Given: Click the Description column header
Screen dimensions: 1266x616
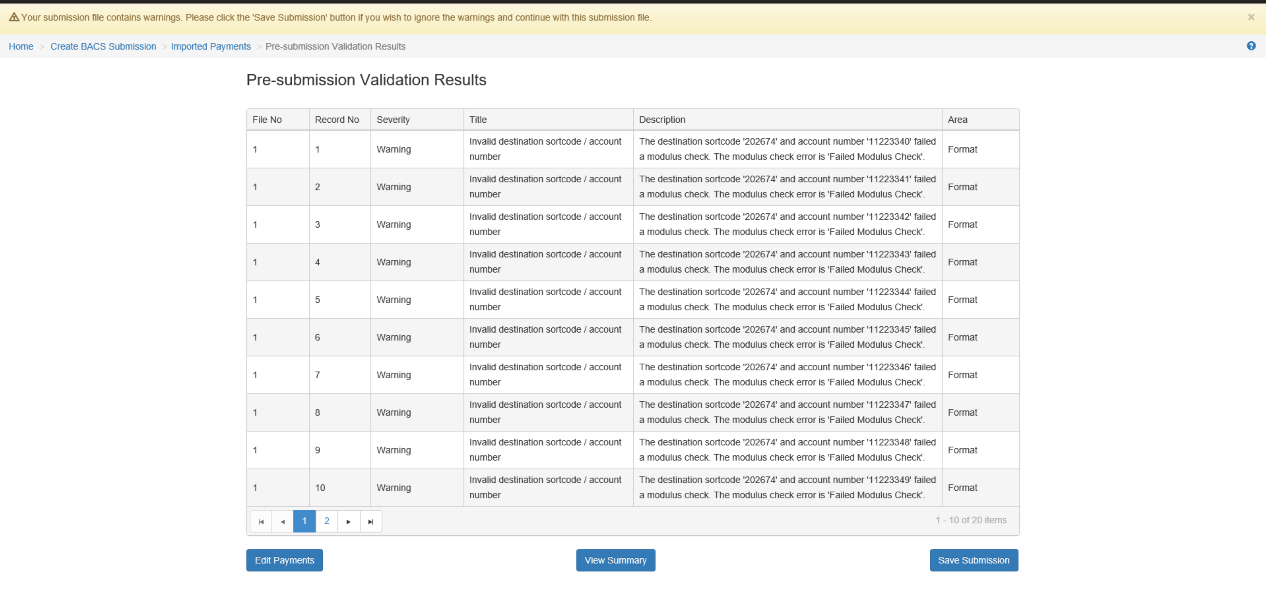Looking at the screenshot, I should coord(662,120).
